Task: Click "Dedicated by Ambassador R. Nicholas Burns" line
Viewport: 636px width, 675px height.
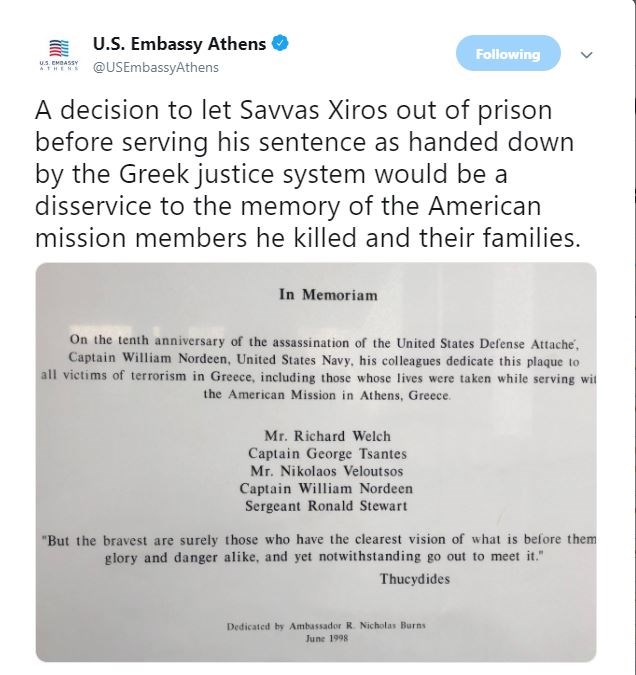Action: [326, 626]
